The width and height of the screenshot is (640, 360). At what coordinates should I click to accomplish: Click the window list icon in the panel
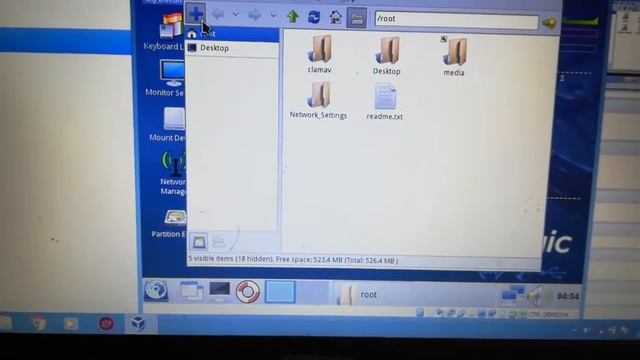(x=191, y=291)
